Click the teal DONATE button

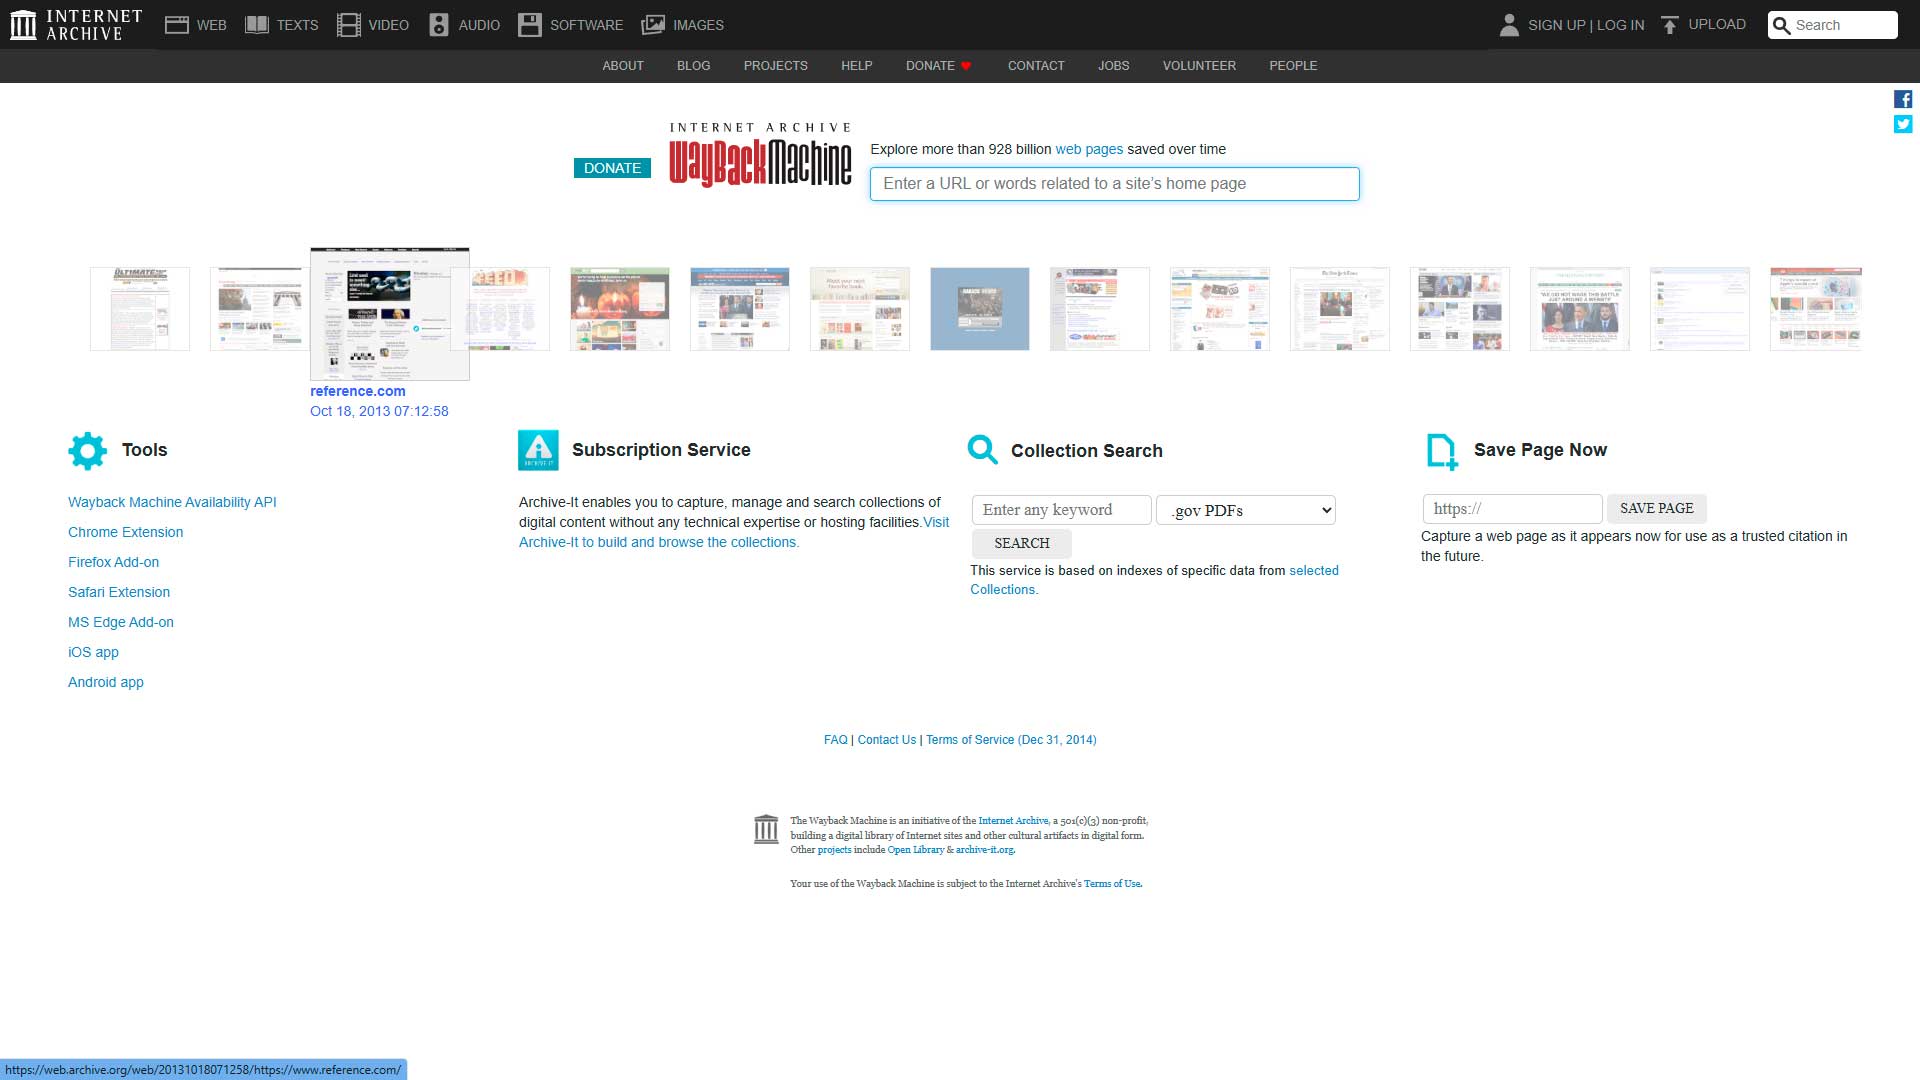tap(612, 168)
